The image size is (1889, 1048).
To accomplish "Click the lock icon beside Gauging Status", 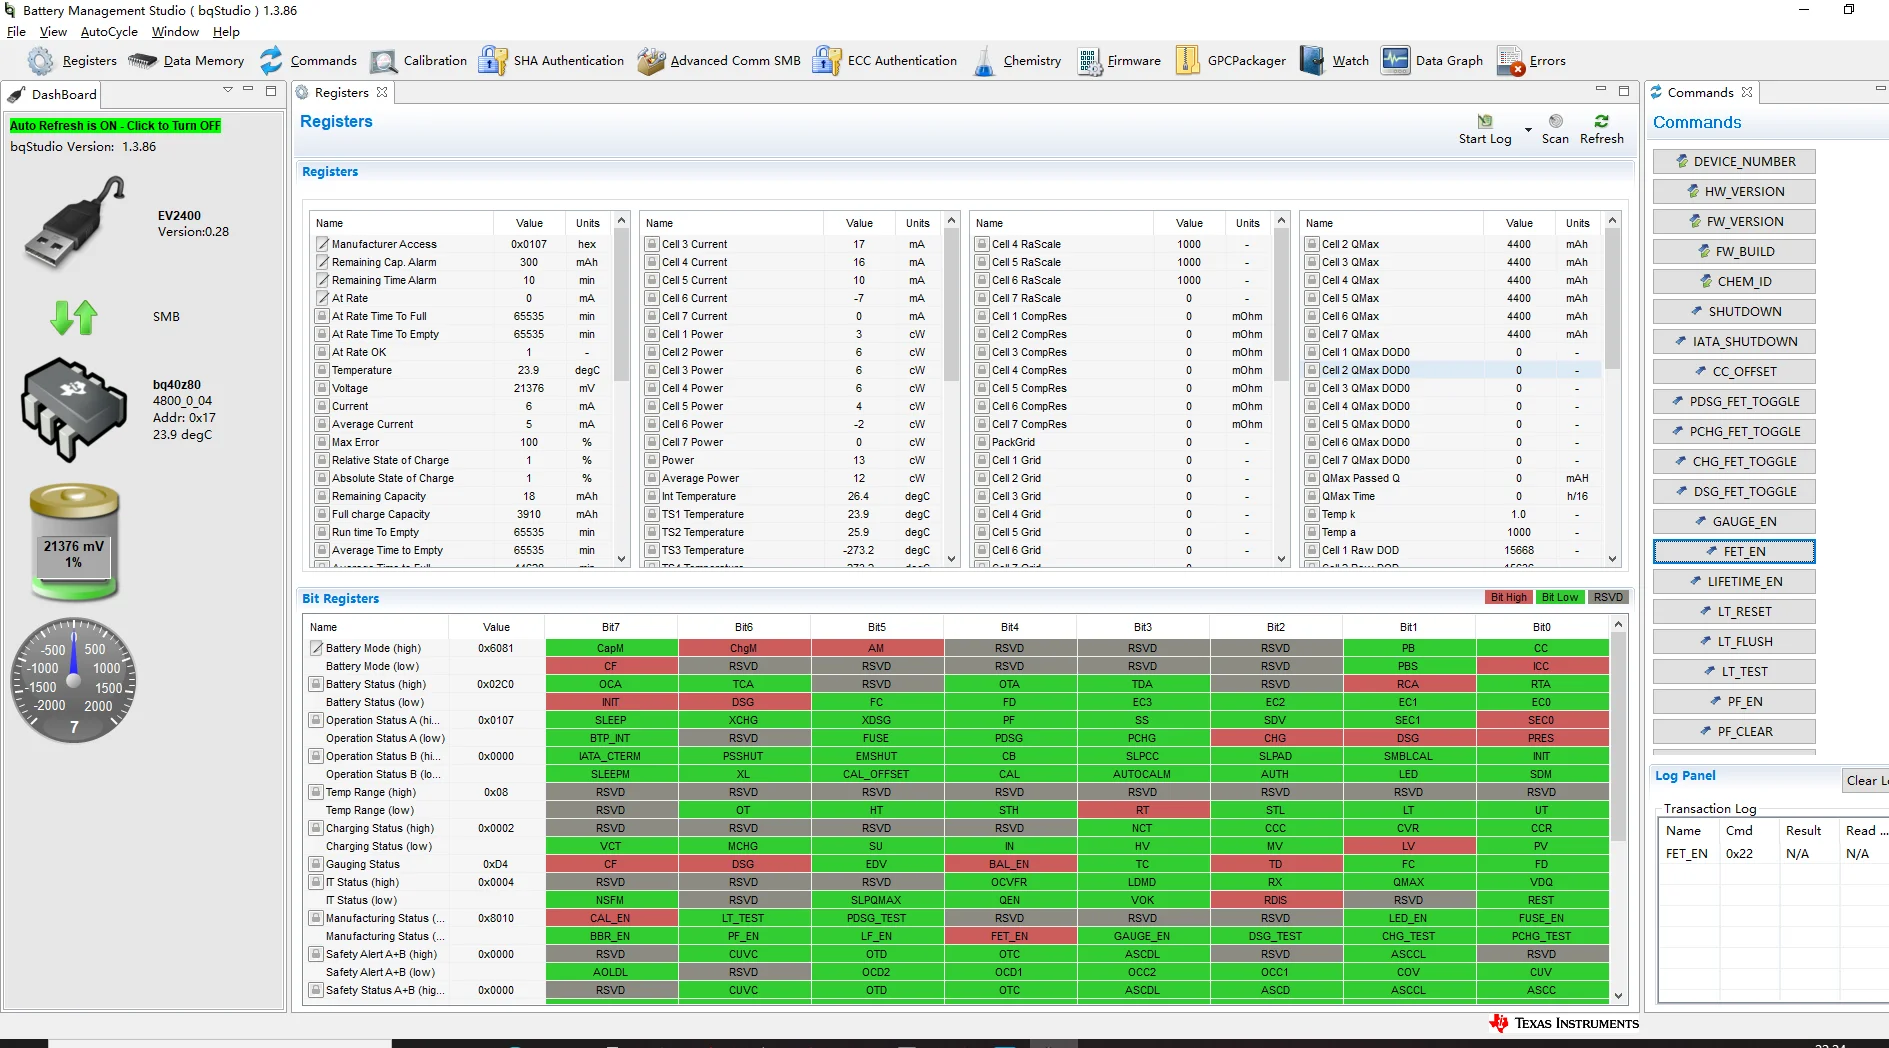I will (x=316, y=864).
